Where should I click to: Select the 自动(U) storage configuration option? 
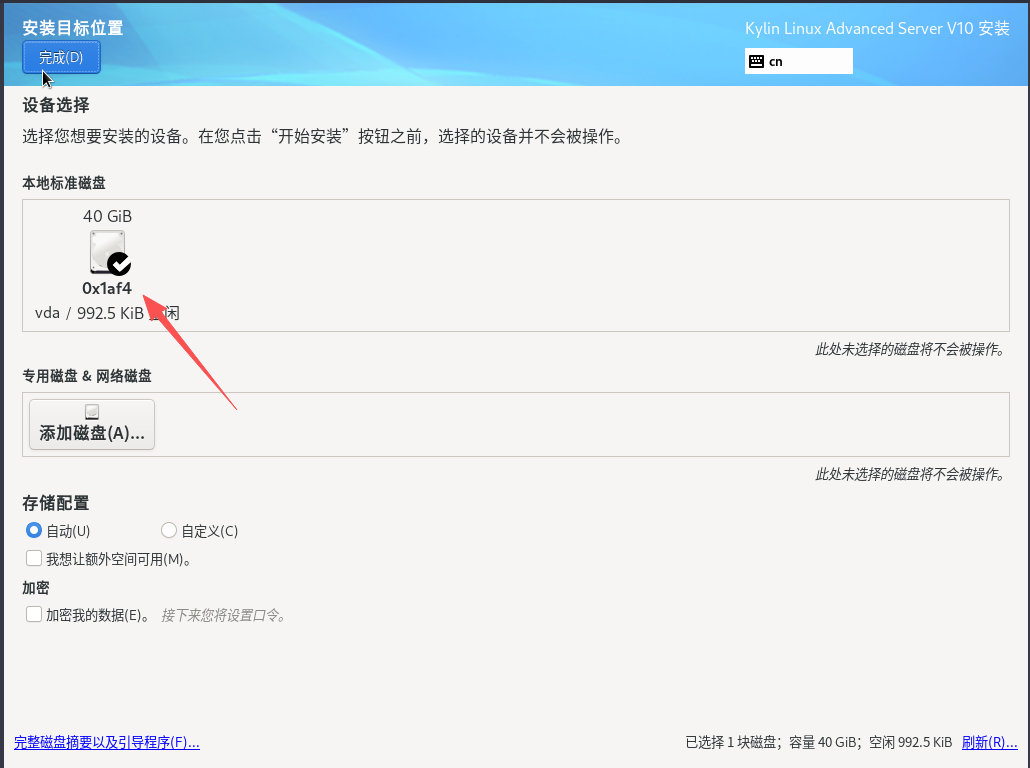(x=33, y=530)
